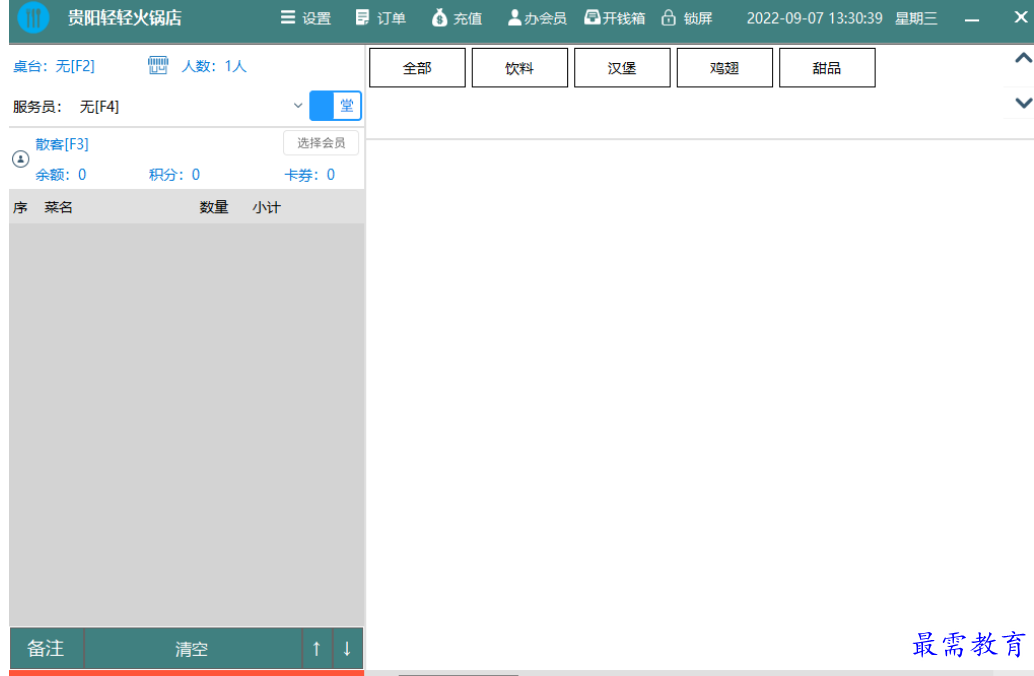This screenshot has height=676, width=1034.
Task: Click the 余额: 0 balance text
Action: [61, 175]
